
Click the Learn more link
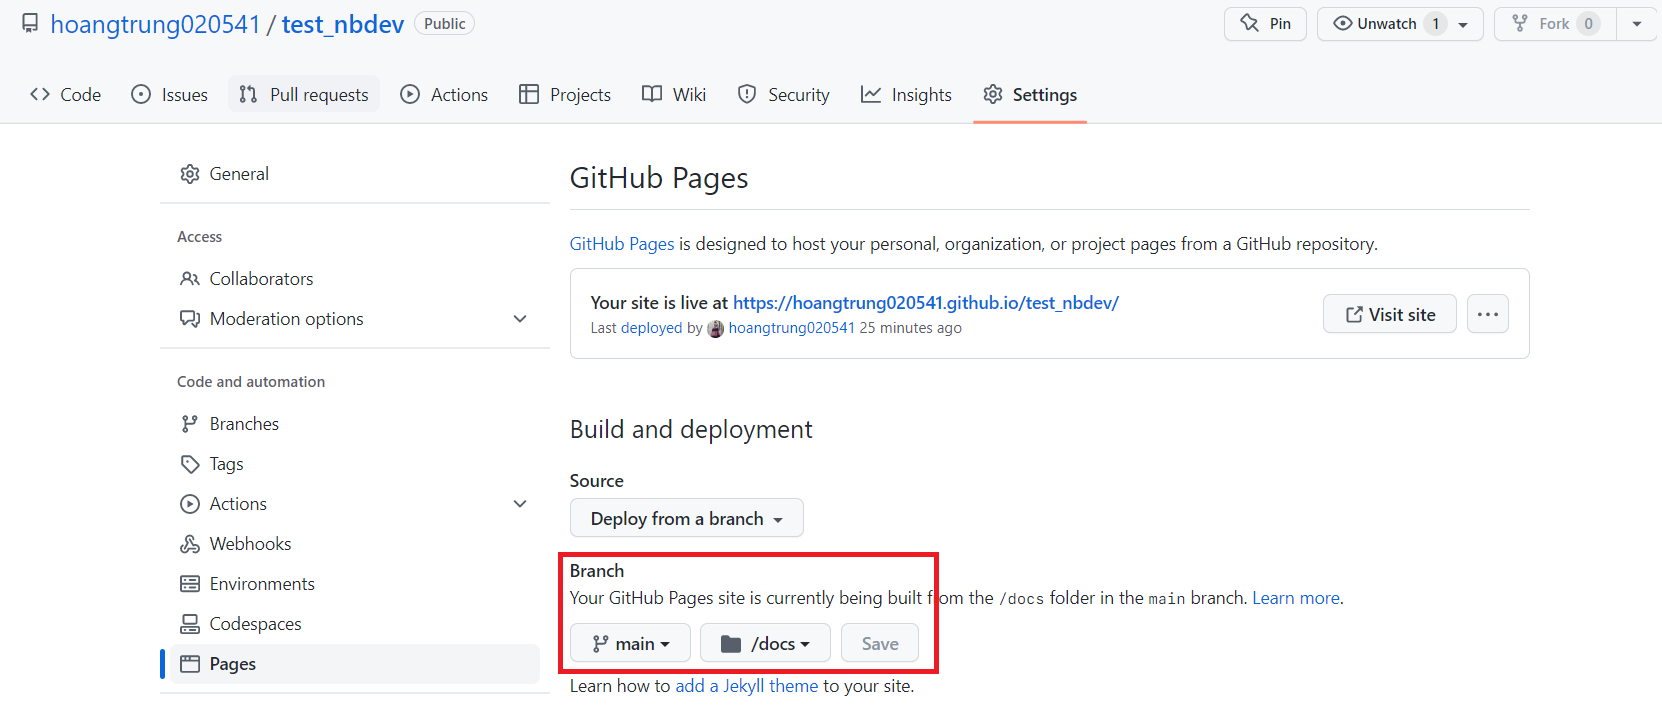tap(1296, 598)
